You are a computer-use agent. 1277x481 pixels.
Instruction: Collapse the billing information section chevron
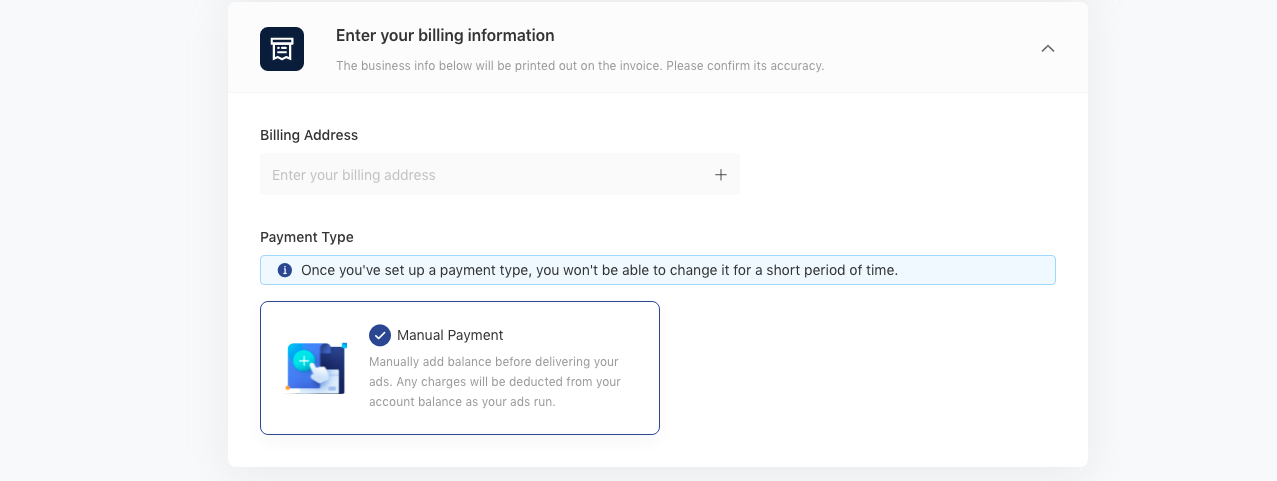pos(1048,48)
